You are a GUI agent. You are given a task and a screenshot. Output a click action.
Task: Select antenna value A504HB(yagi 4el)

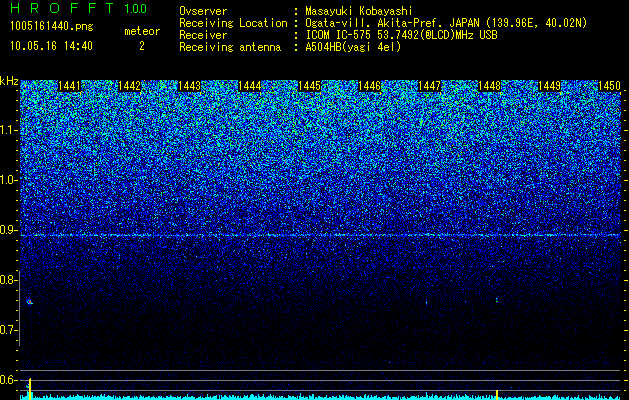353,47
